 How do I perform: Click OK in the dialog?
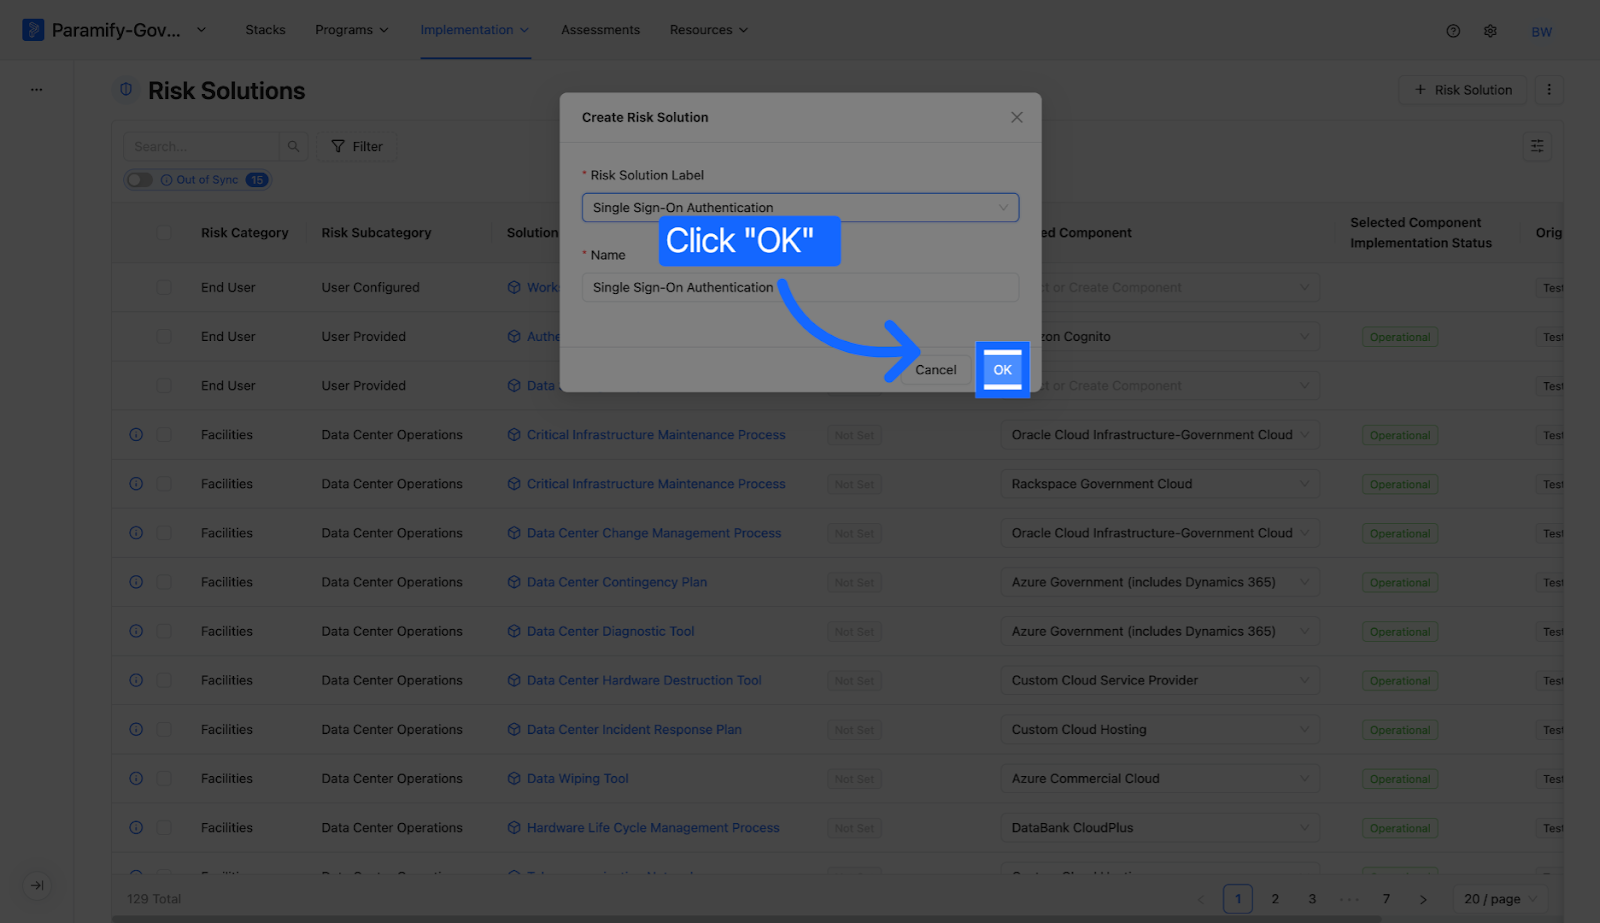(x=1002, y=370)
